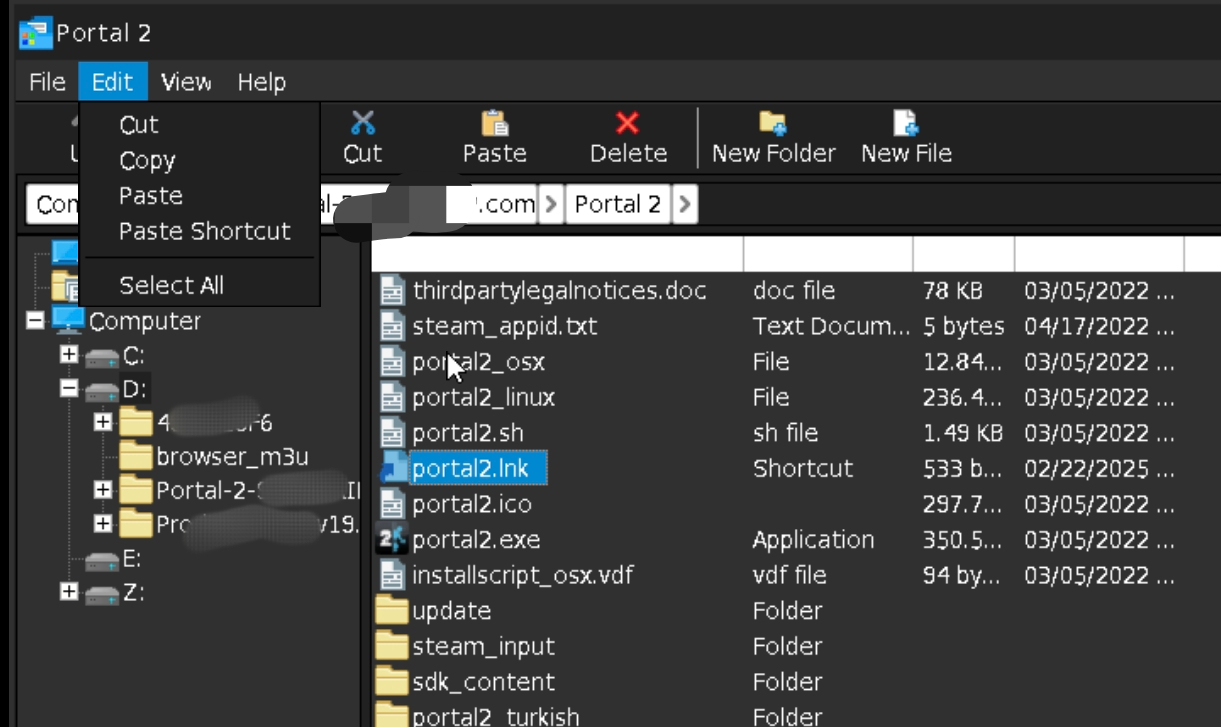Click the 02/22/2025 date cell
This screenshot has height=727, width=1221.
tap(1099, 468)
